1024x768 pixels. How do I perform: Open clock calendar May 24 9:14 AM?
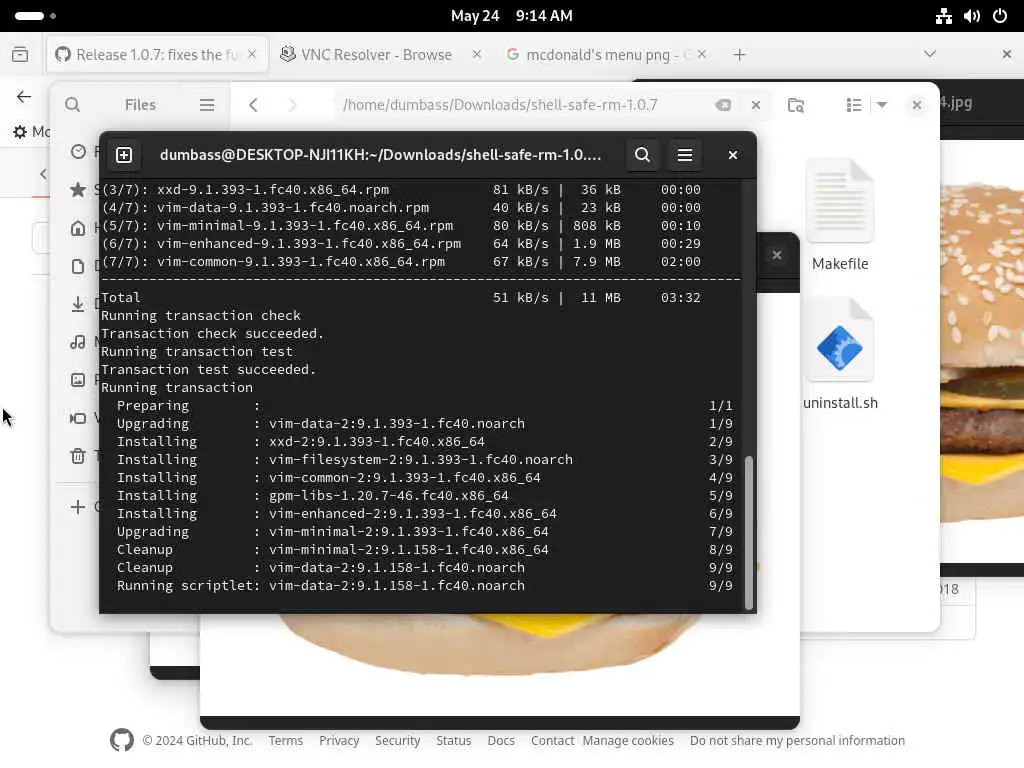coord(511,16)
